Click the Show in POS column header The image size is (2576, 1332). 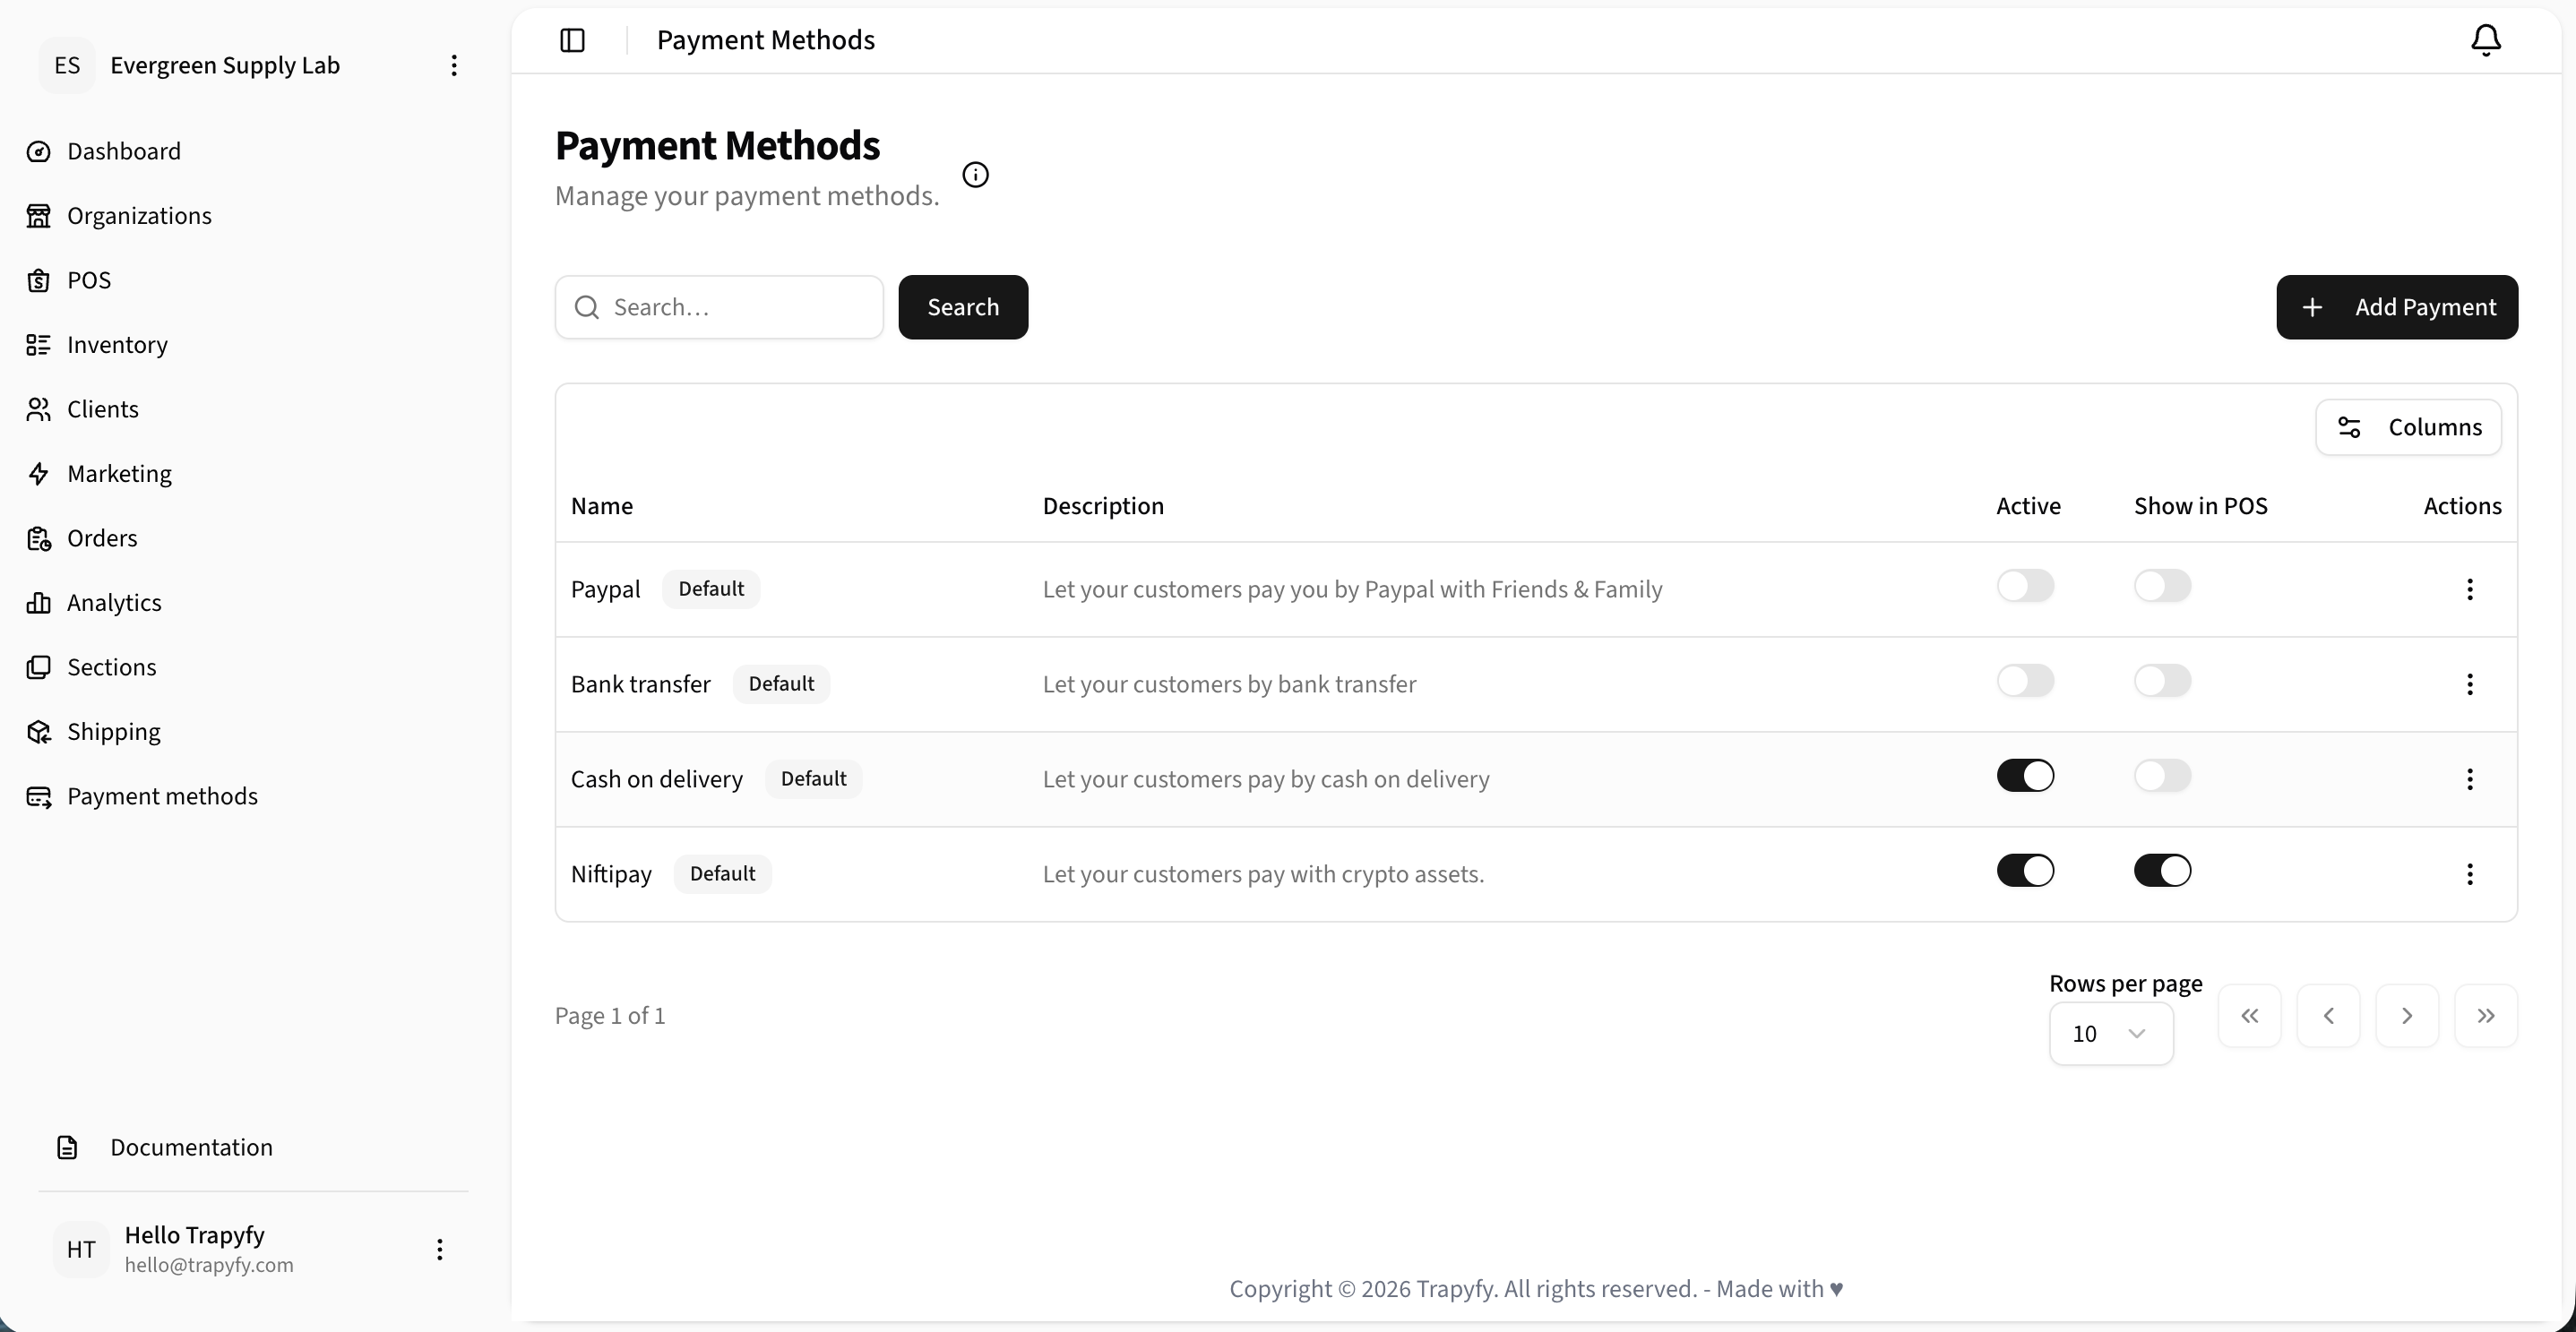[x=2201, y=507]
